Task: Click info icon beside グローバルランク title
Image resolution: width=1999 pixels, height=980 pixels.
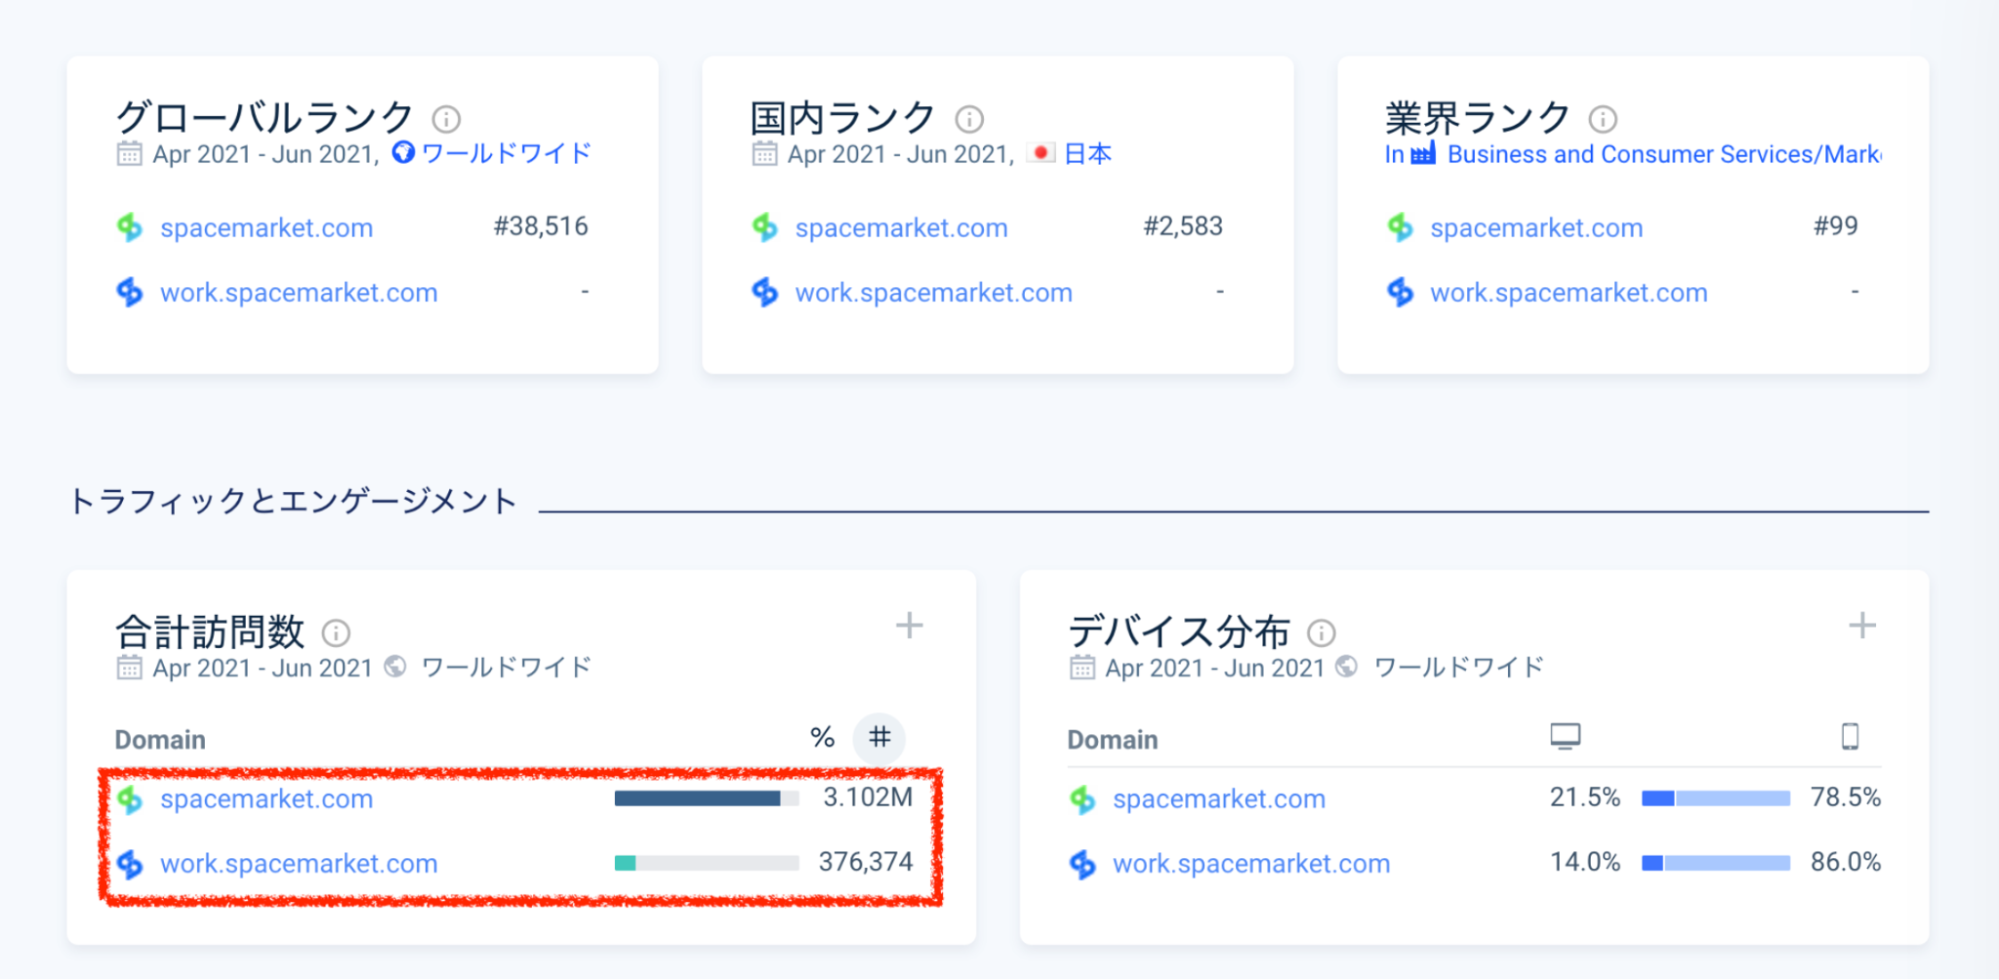Action: tap(446, 120)
